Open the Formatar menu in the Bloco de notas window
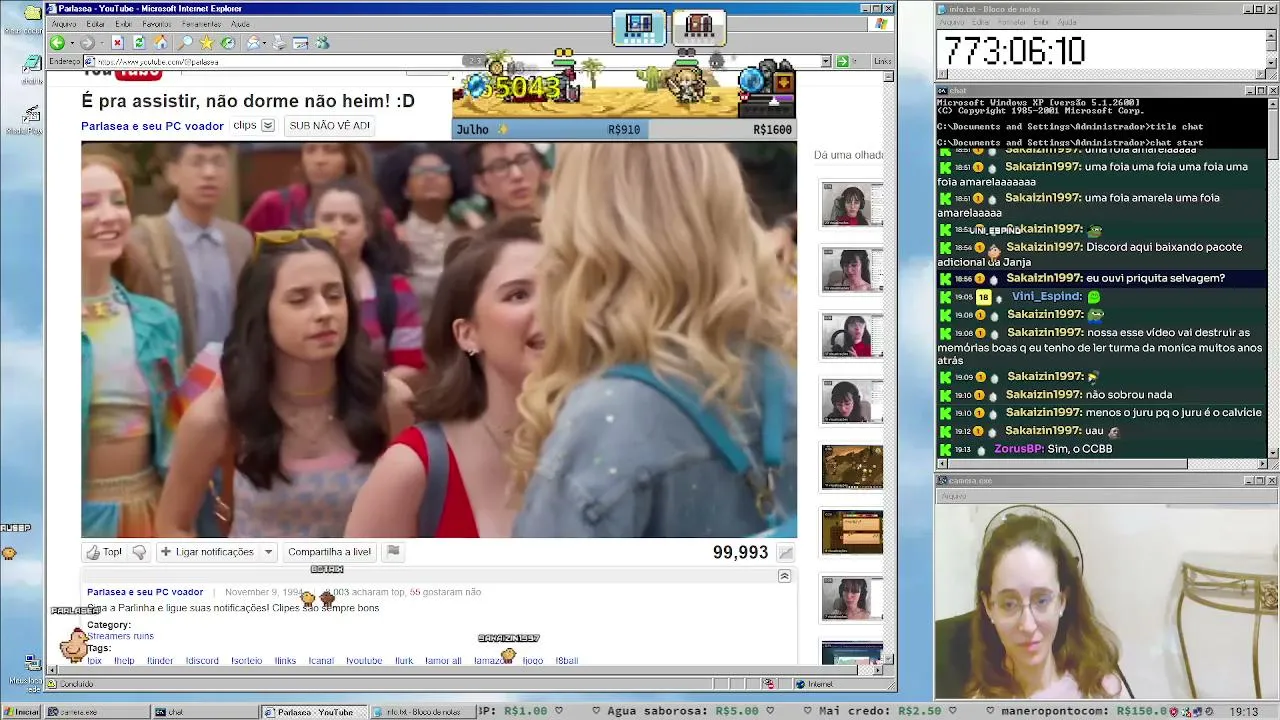The image size is (1280, 720). tap(1013, 21)
